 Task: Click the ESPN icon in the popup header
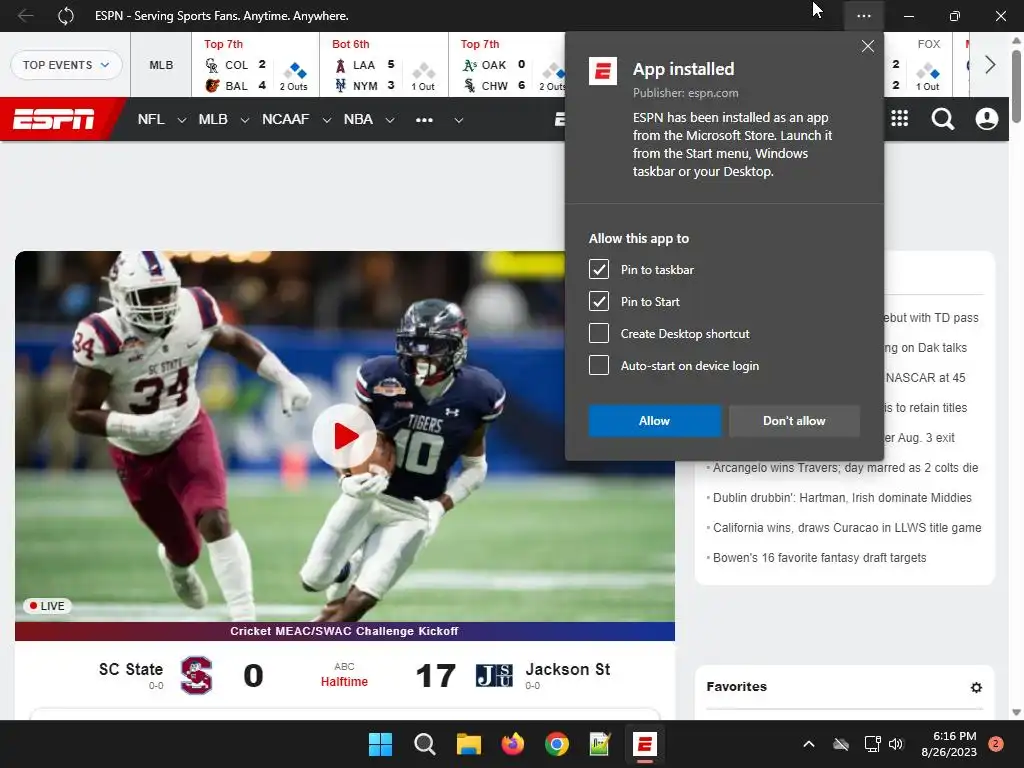pyautogui.click(x=602, y=71)
